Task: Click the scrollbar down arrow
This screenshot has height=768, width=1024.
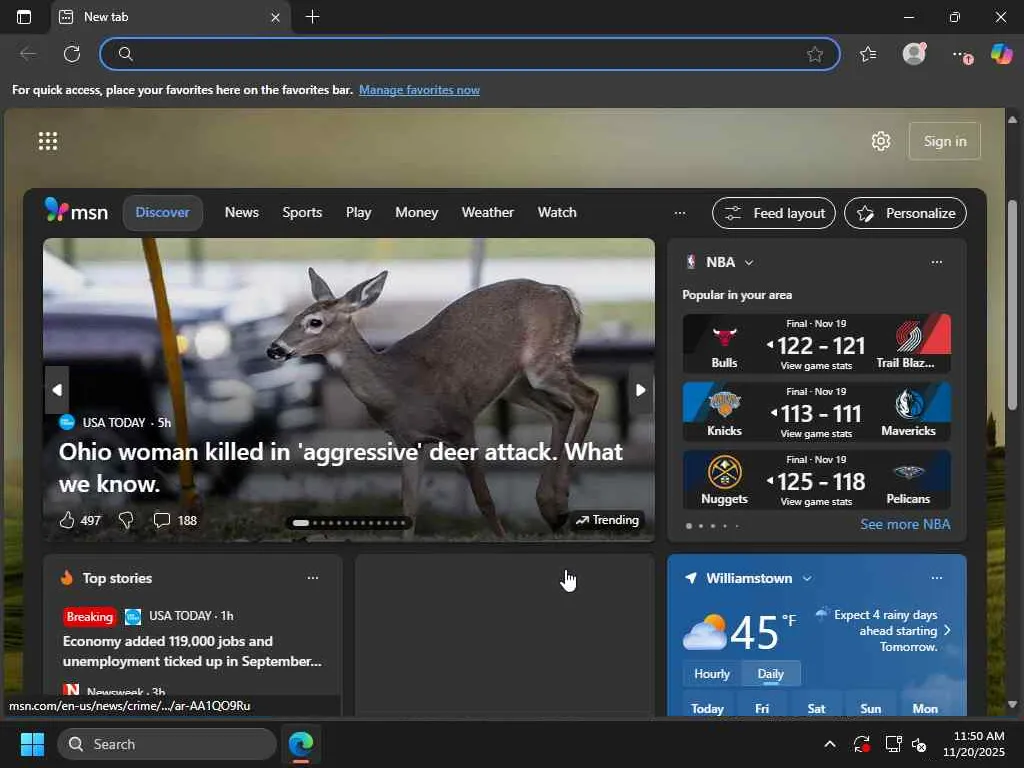Action: coord(1012,705)
